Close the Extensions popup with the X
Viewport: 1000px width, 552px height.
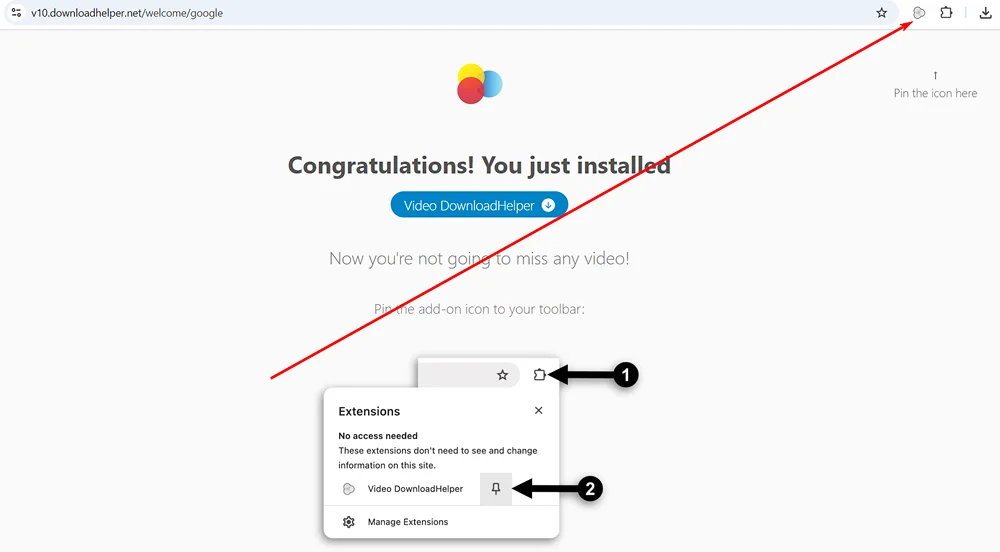pyautogui.click(x=539, y=411)
